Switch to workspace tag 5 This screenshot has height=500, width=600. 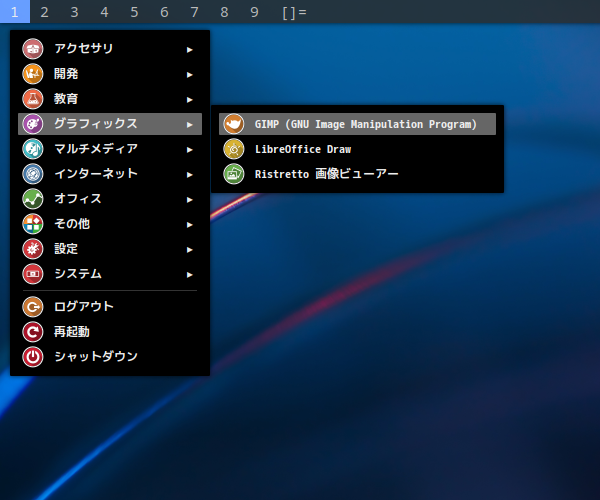(134, 11)
